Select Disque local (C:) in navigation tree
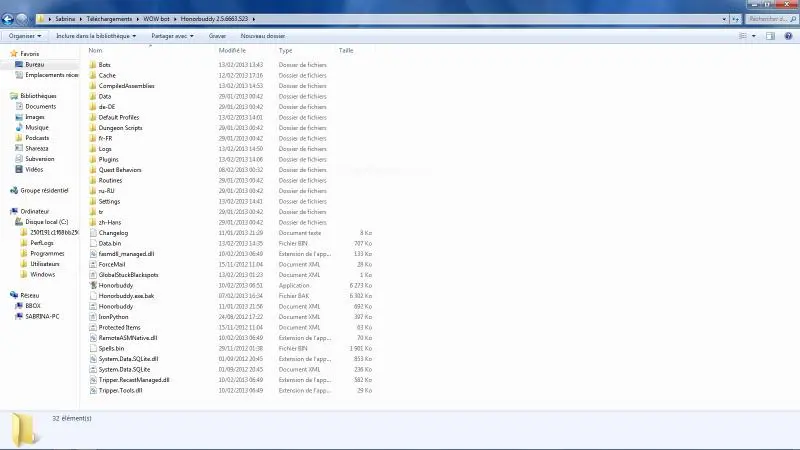Screen dimensions: 800x450 [x=46, y=221]
